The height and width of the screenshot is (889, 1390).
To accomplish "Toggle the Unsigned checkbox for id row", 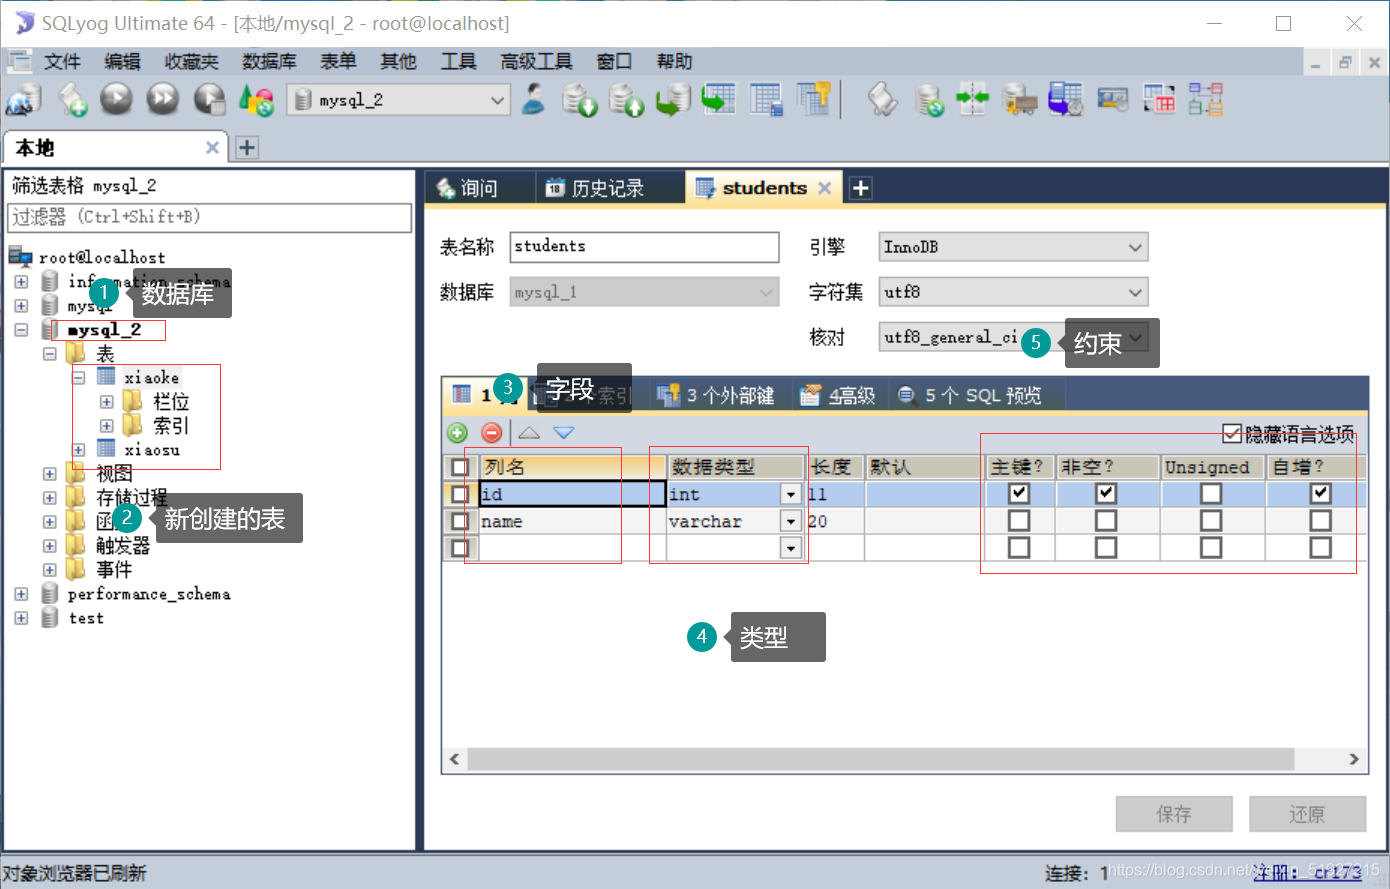I will click(x=1211, y=493).
